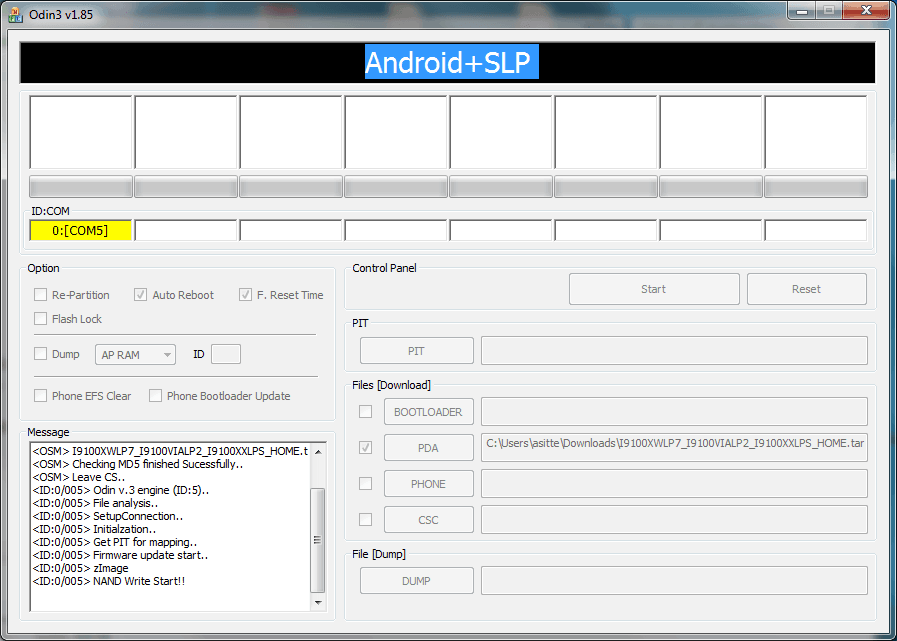Click the PHONE file button

428,484
